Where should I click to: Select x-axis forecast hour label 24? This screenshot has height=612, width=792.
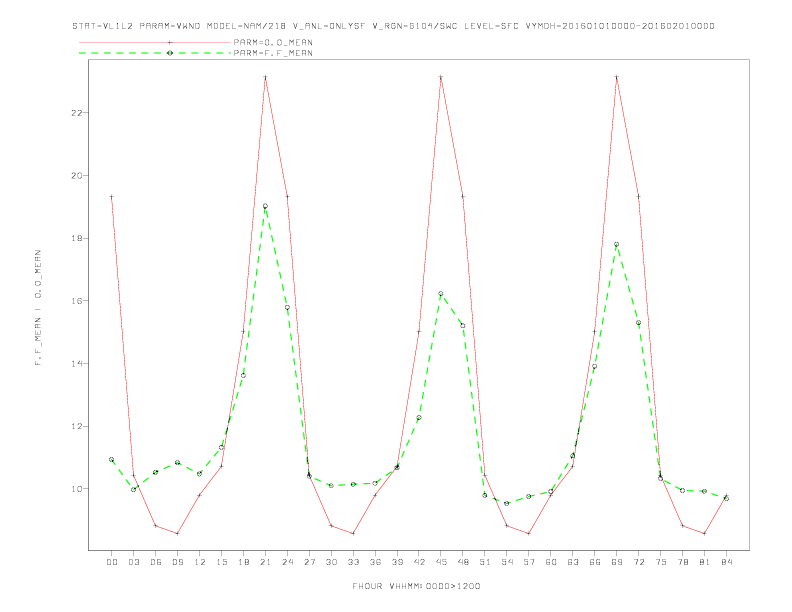click(287, 562)
